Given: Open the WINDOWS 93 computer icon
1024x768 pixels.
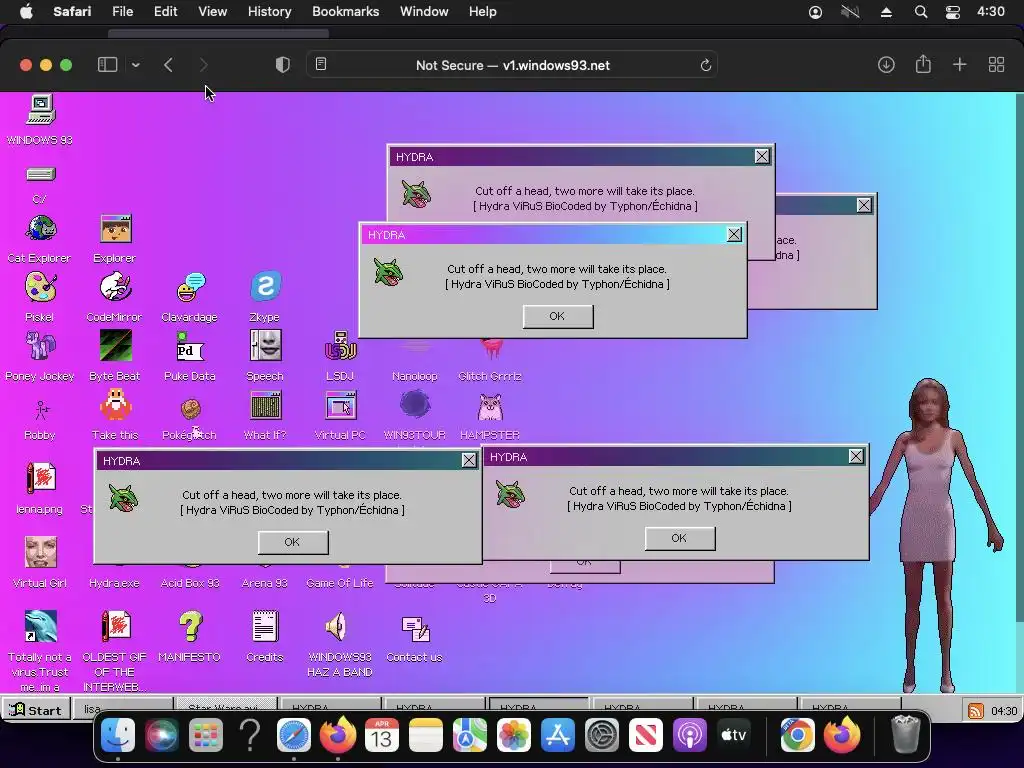Looking at the screenshot, I should [40, 110].
